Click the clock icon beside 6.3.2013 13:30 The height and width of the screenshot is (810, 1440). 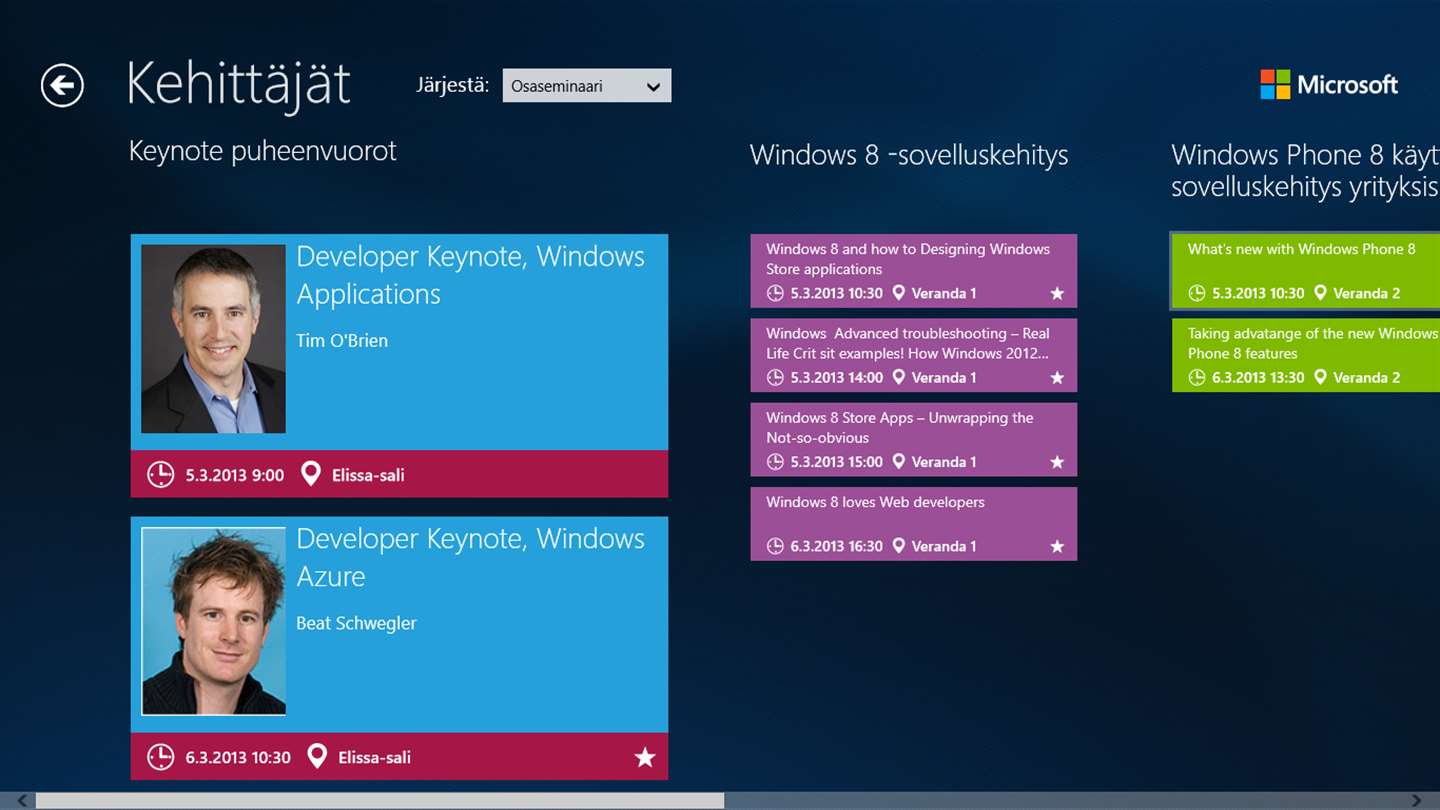tap(1197, 377)
